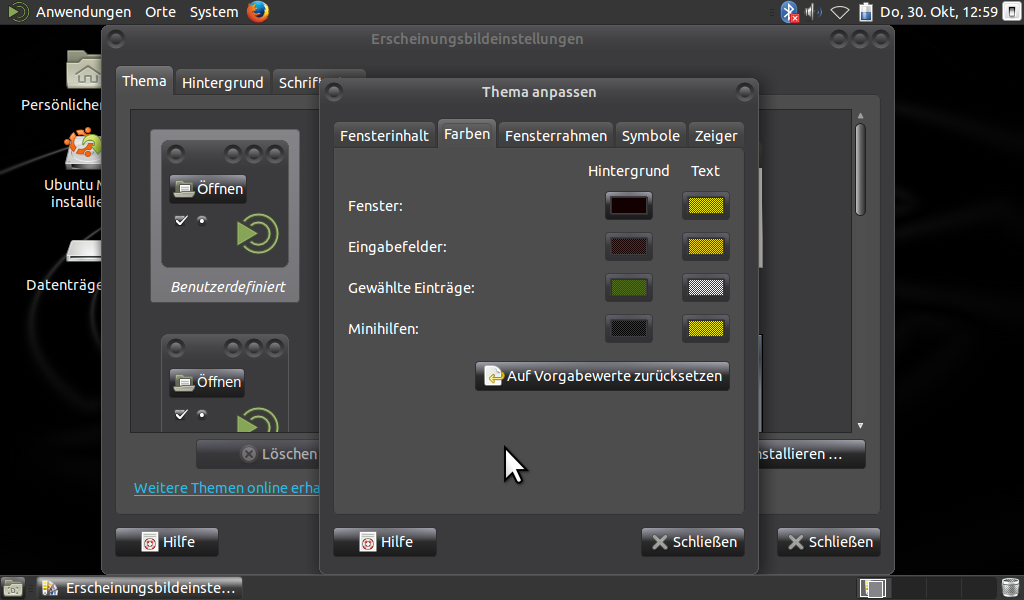Pick the Minihilfen background color swatch

coord(629,328)
